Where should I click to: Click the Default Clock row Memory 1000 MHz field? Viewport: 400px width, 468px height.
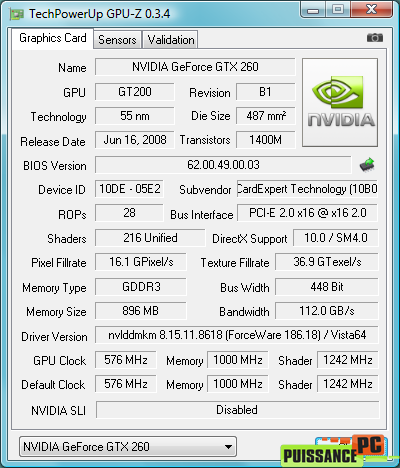(238, 384)
